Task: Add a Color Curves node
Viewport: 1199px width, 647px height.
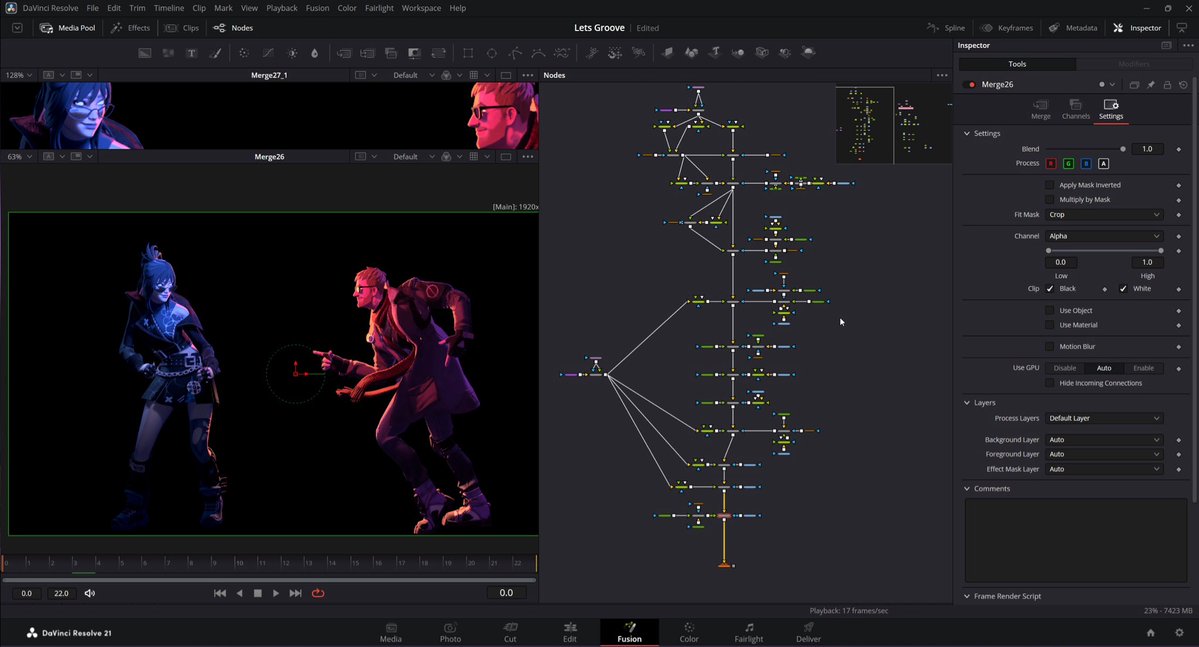Action: pyautogui.click(x=268, y=53)
